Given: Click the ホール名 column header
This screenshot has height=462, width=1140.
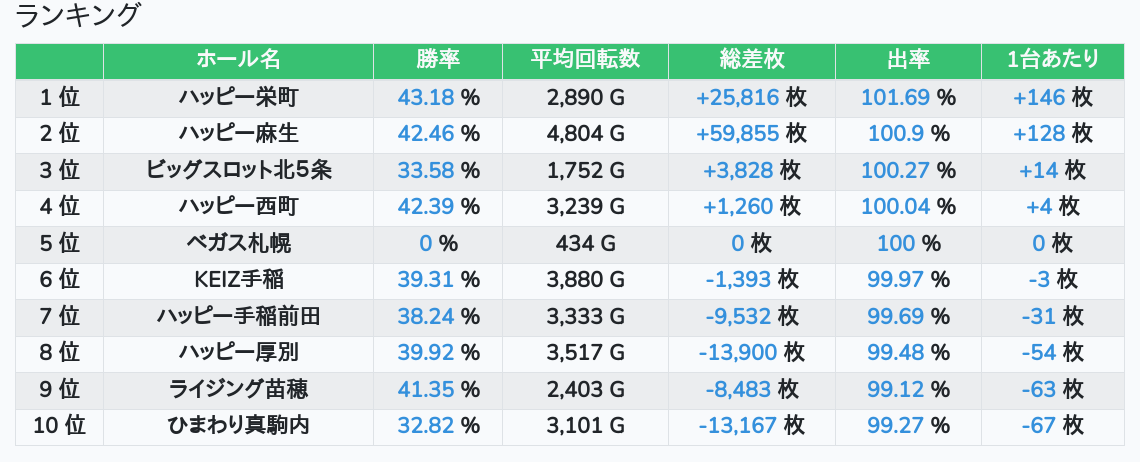Looking at the screenshot, I should (x=238, y=60).
